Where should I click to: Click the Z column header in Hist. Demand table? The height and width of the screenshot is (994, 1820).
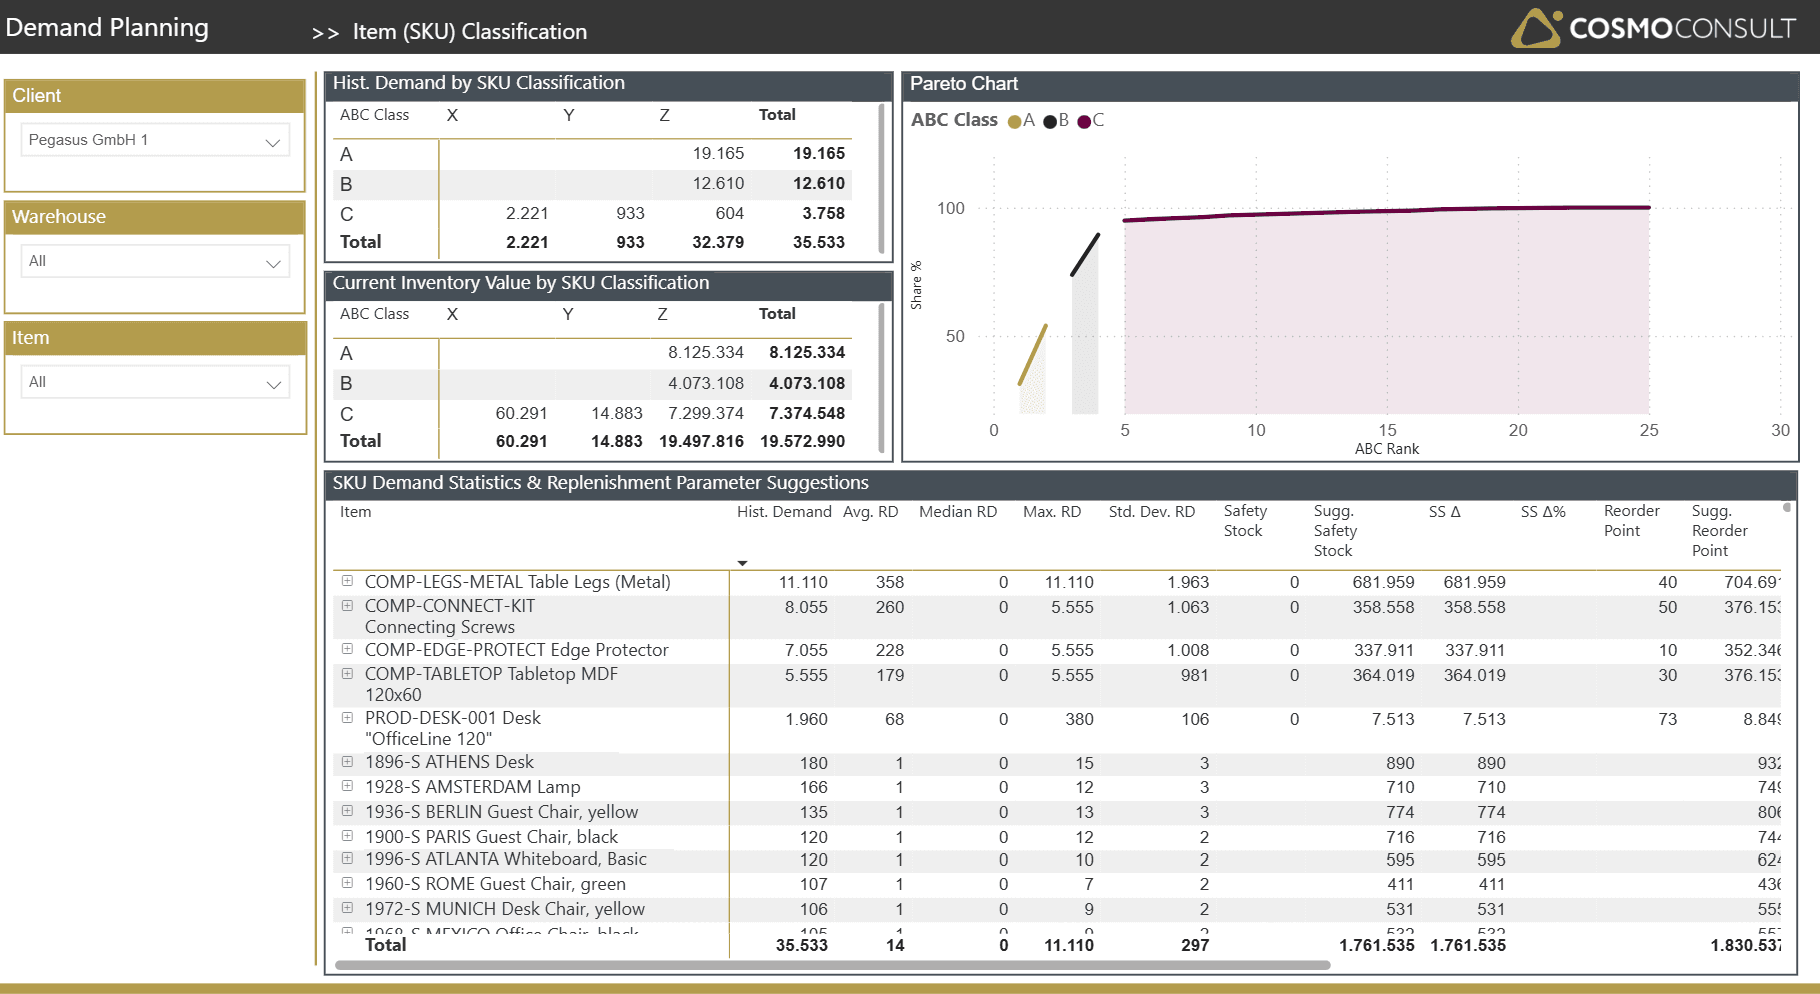[664, 115]
